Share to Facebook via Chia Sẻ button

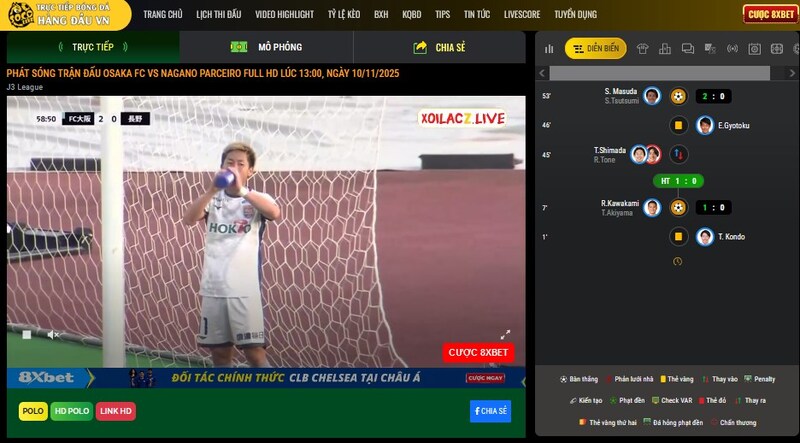pos(490,411)
